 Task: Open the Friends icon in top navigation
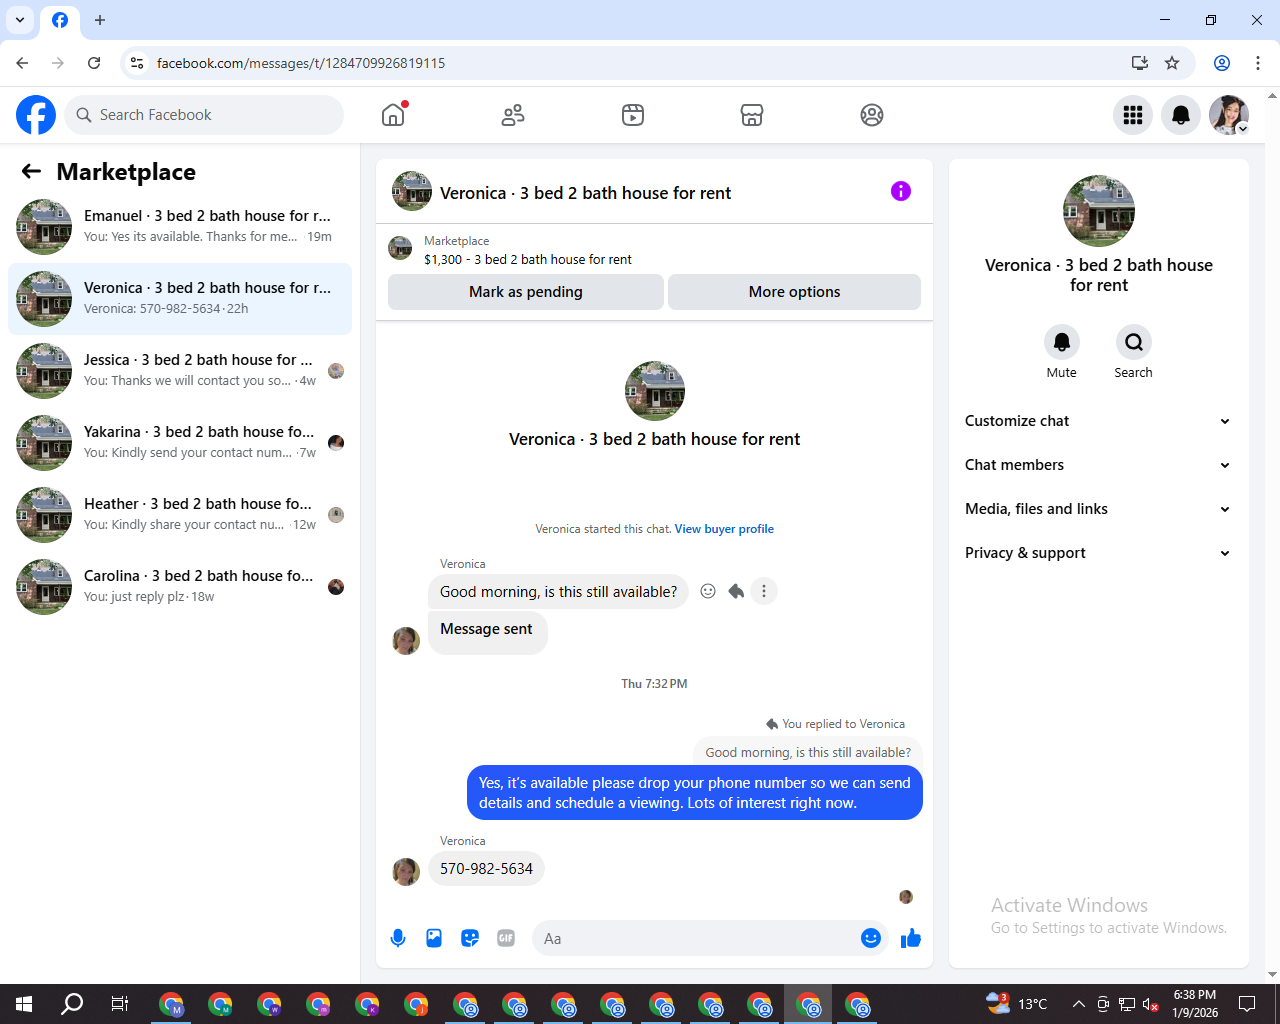(x=513, y=115)
